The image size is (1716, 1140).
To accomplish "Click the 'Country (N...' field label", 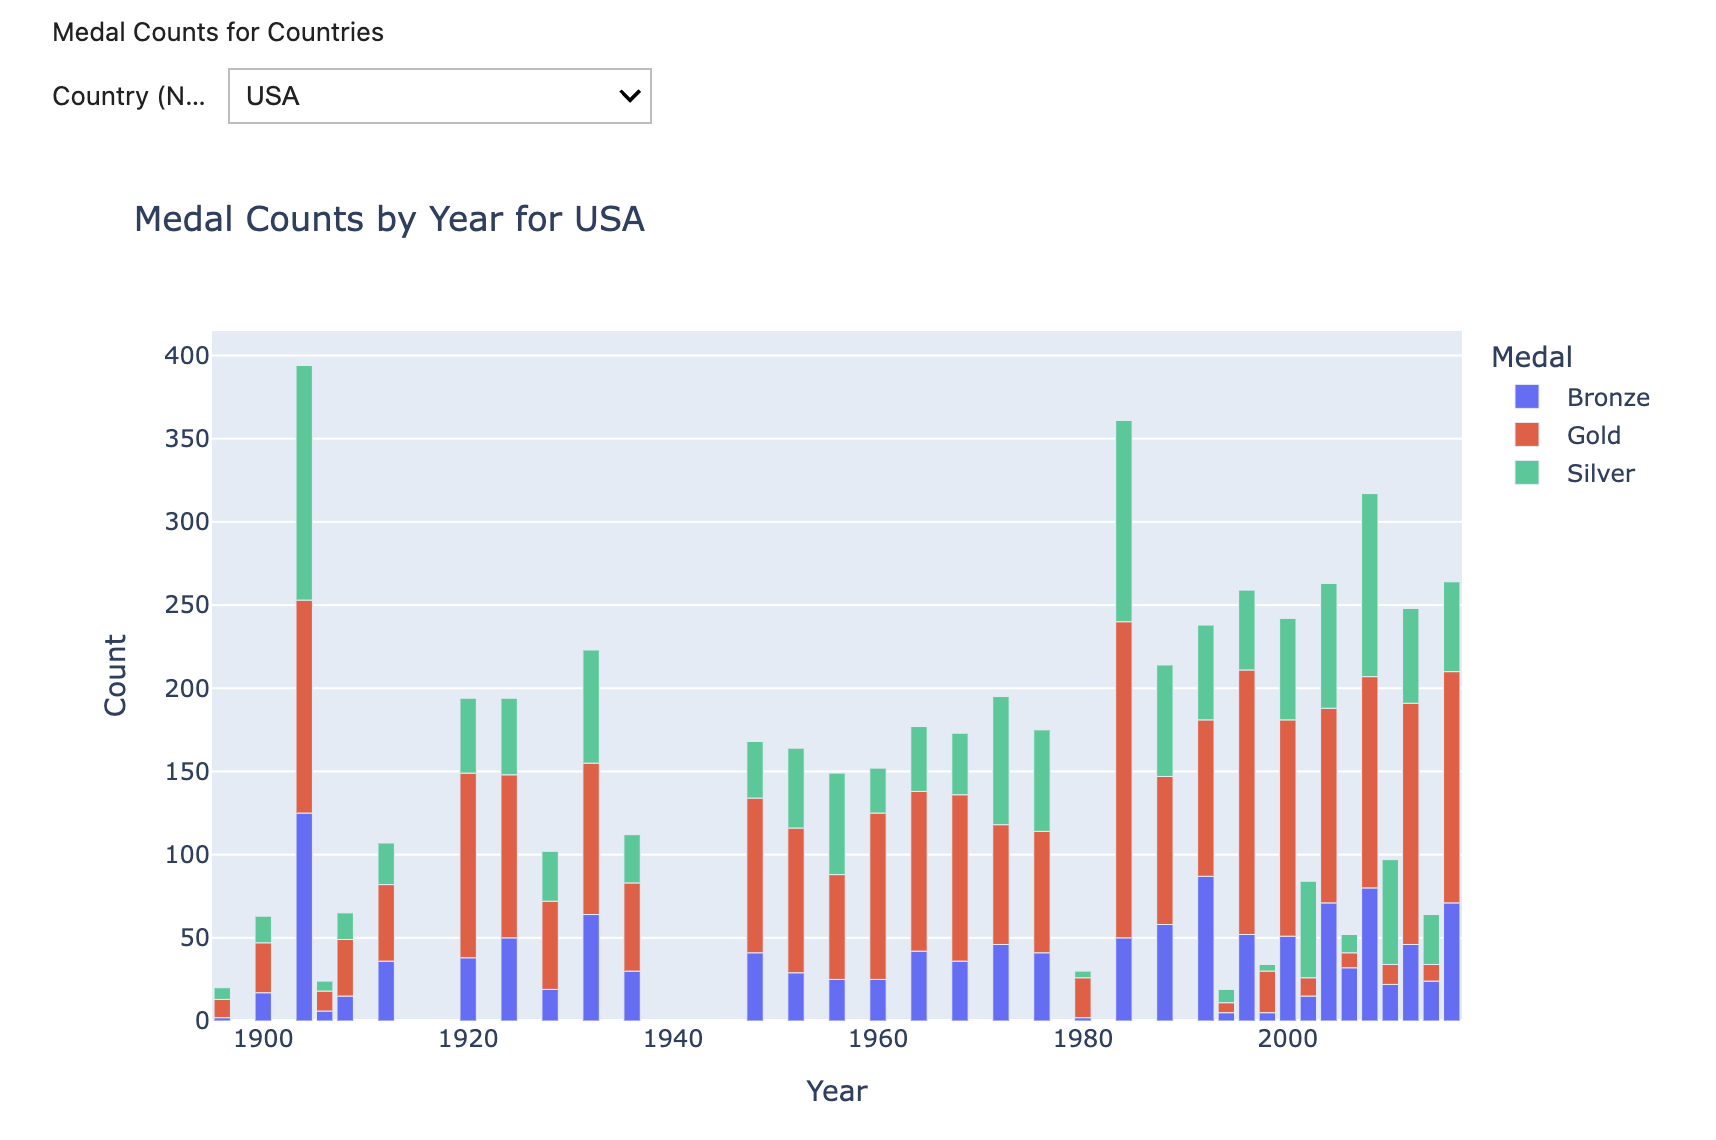I will [x=129, y=96].
